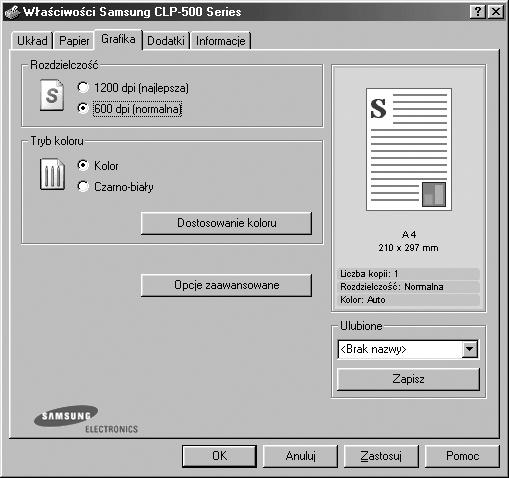Screen dimensions: 509x478
Task: Click the 'Liczba kopii: 1' summary line
Action: [x=409, y=274]
